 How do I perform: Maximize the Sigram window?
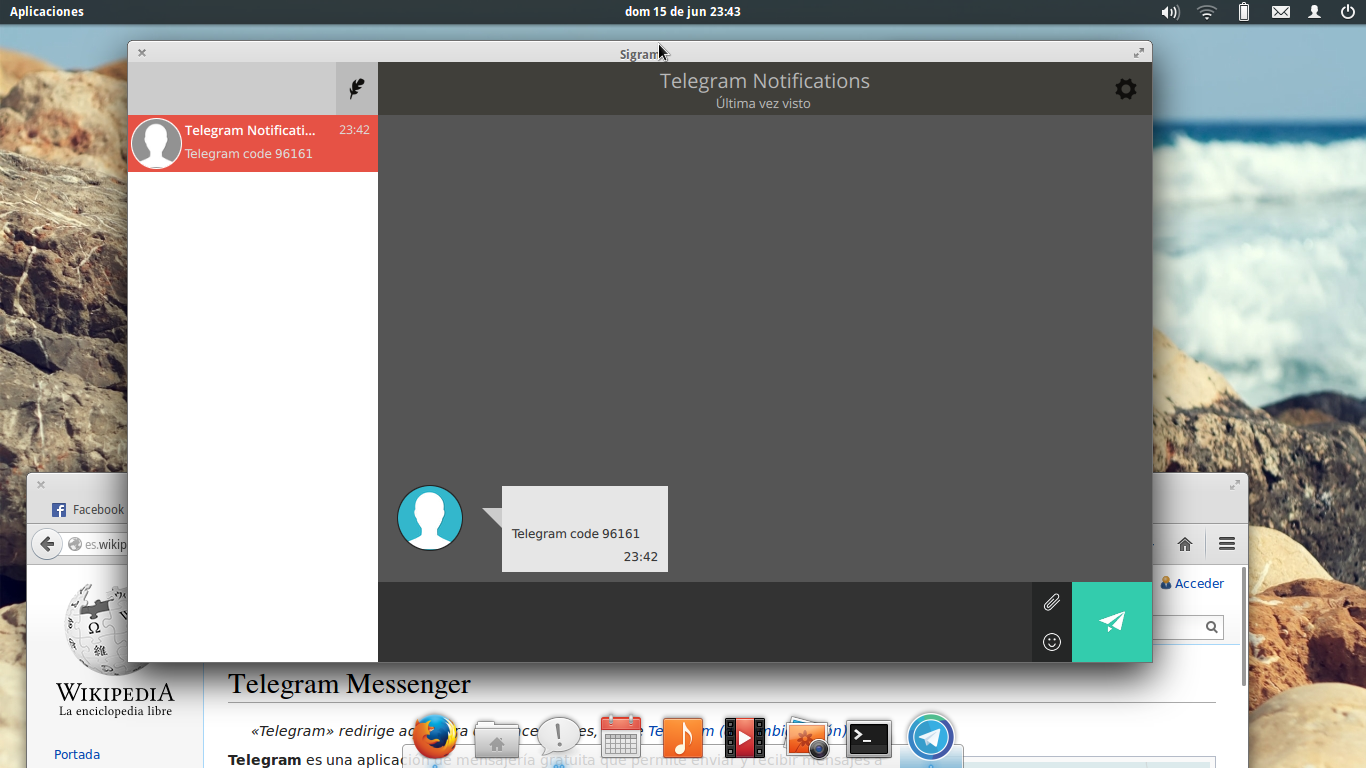(1138, 53)
